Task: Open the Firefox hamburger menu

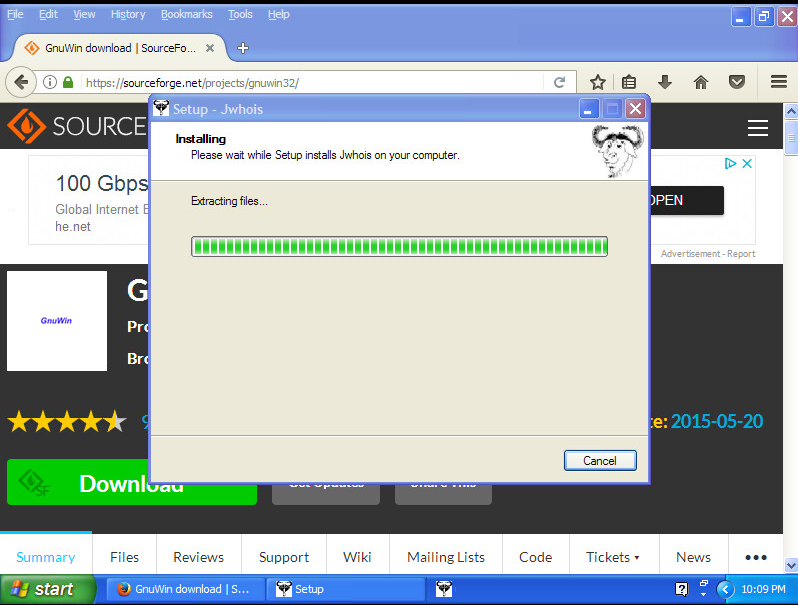Action: point(779,82)
